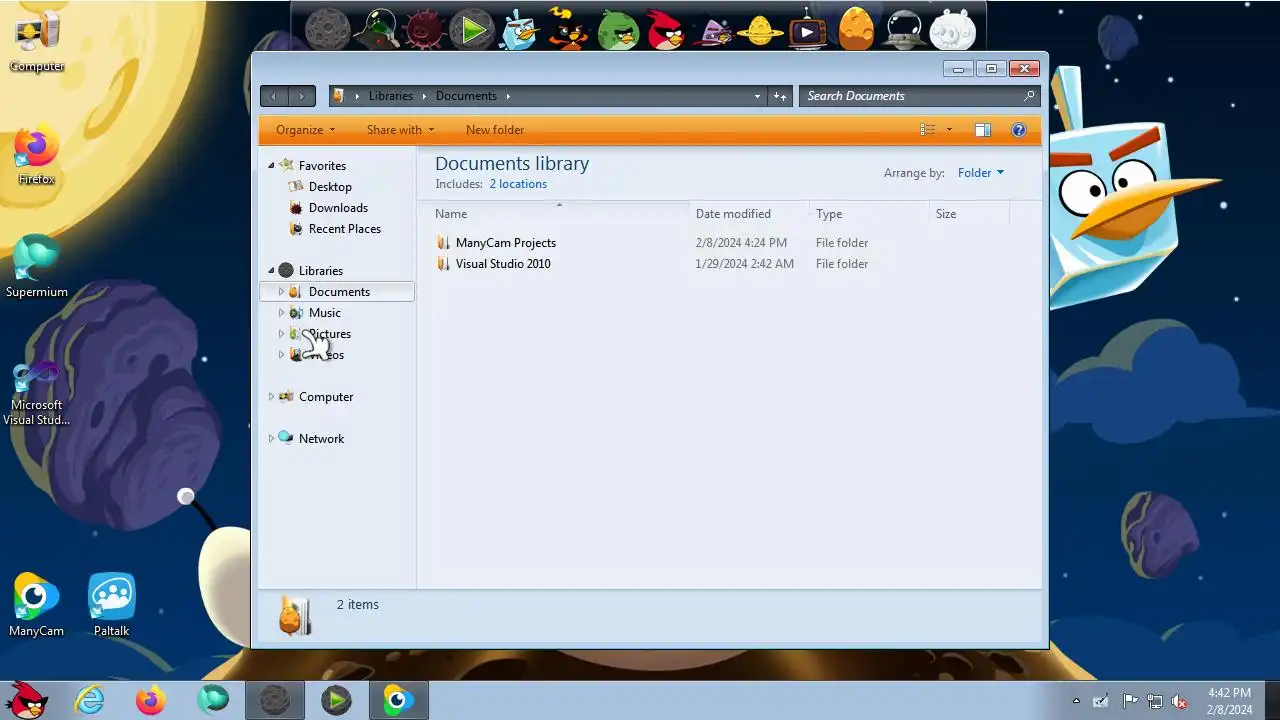Click the Red Bird icon in top dock
1280x720 pixels.
click(x=665, y=29)
